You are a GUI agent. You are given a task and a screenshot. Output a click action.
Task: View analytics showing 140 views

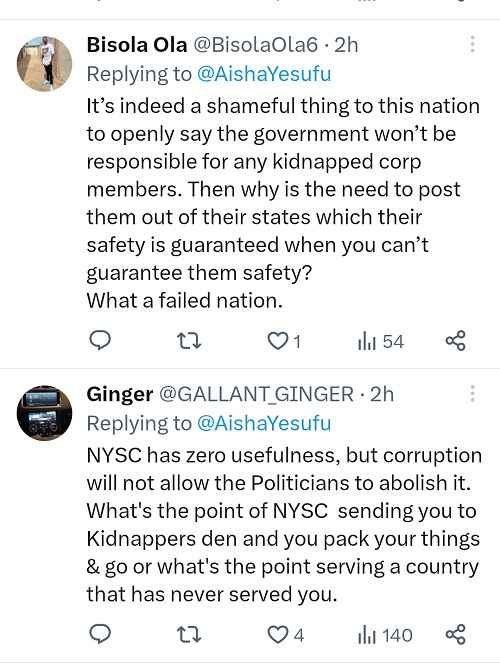coord(385,635)
